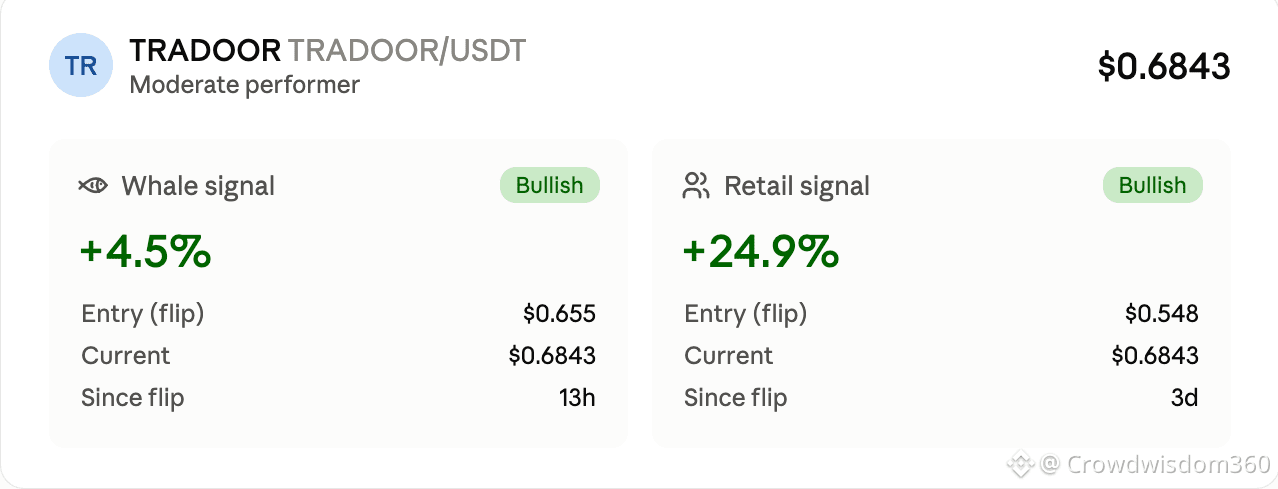The height and width of the screenshot is (489, 1278).
Task: Click the watermark logo beside Crowdwisdom360
Action: pos(1020,464)
